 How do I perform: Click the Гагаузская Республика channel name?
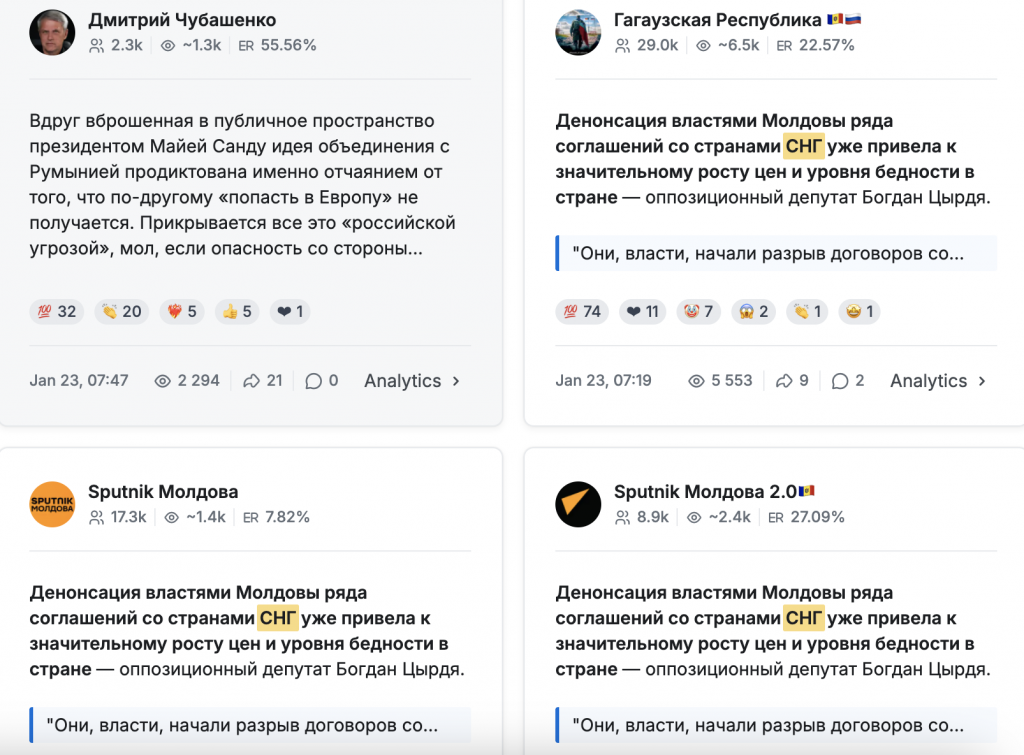coord(717,20)
